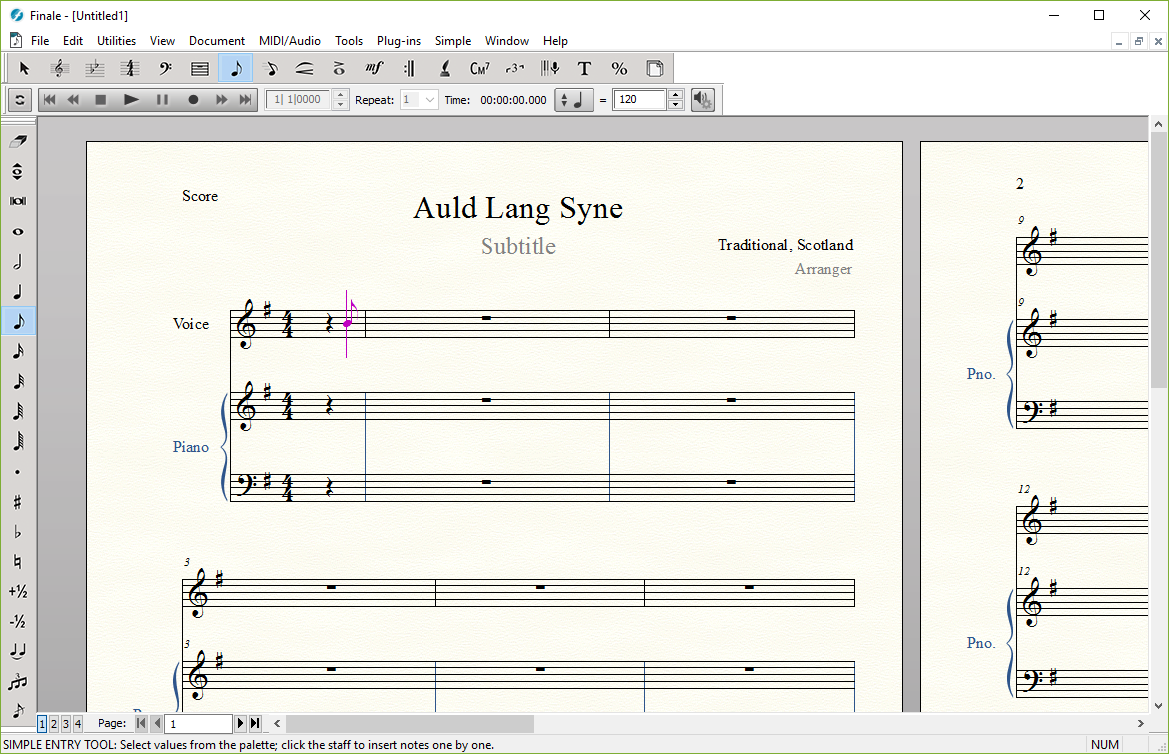This screenshot has width=1169, height=754.
Task: Select the Articulation tool
Action: pos(339,69)
